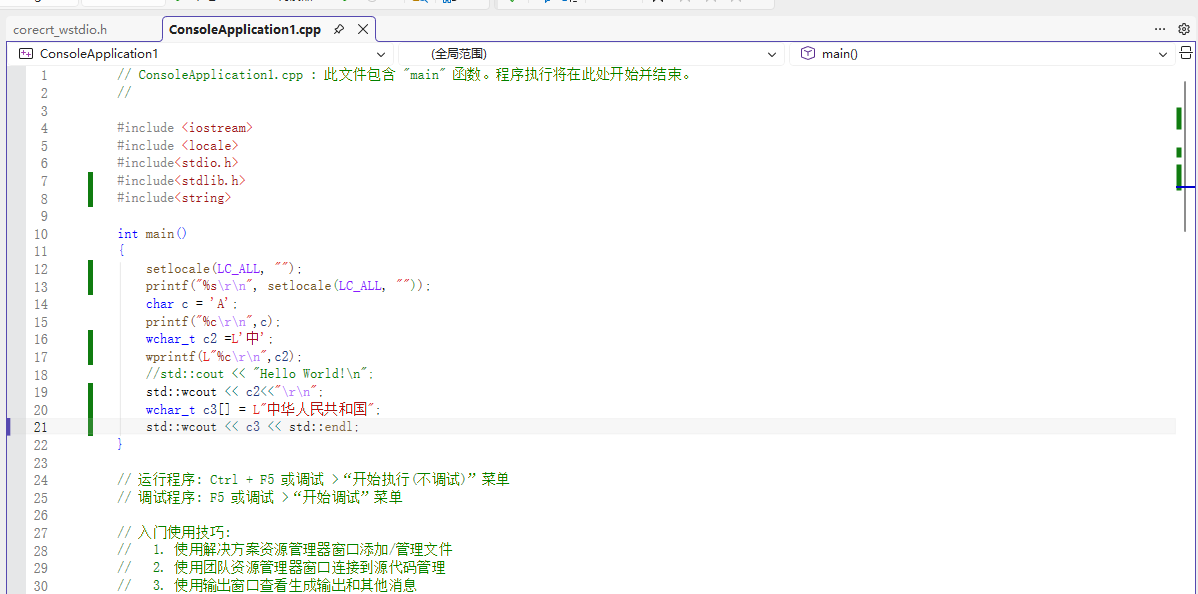Click the wchar_t c3[] 中华人民共和国 line
The width and height of the screenshot is (1198, 594).
(264, 409)
